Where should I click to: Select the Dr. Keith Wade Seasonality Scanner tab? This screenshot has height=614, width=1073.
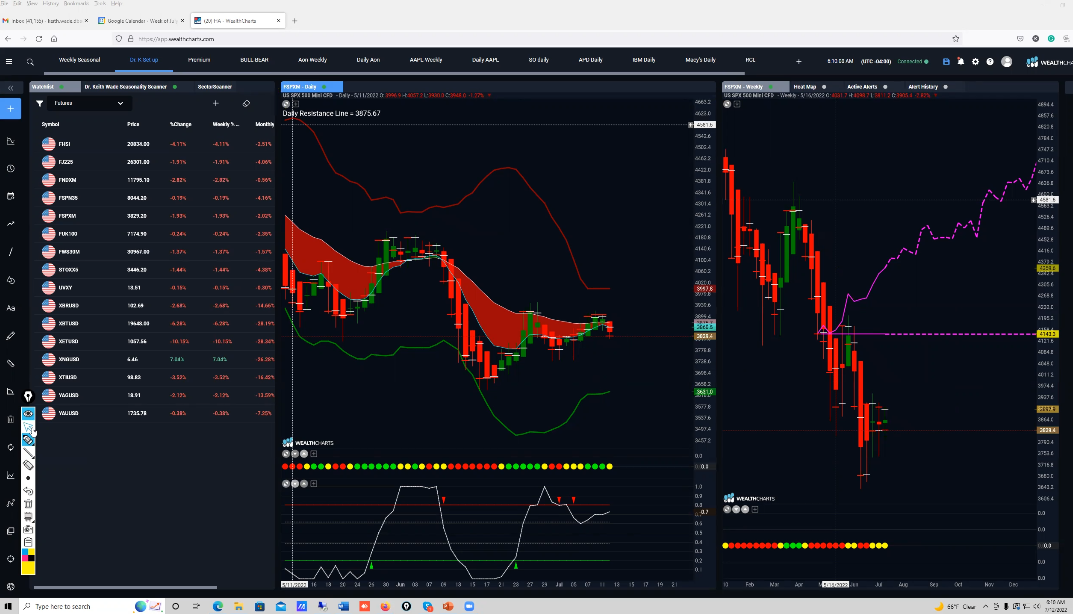coord(126,87)
